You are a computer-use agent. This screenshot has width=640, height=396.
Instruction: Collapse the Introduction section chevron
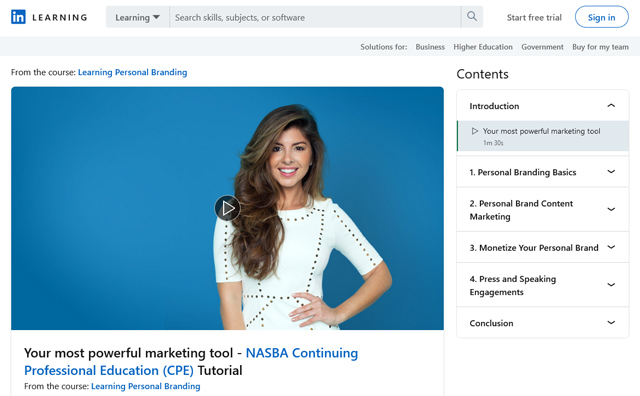click(611, 106)
